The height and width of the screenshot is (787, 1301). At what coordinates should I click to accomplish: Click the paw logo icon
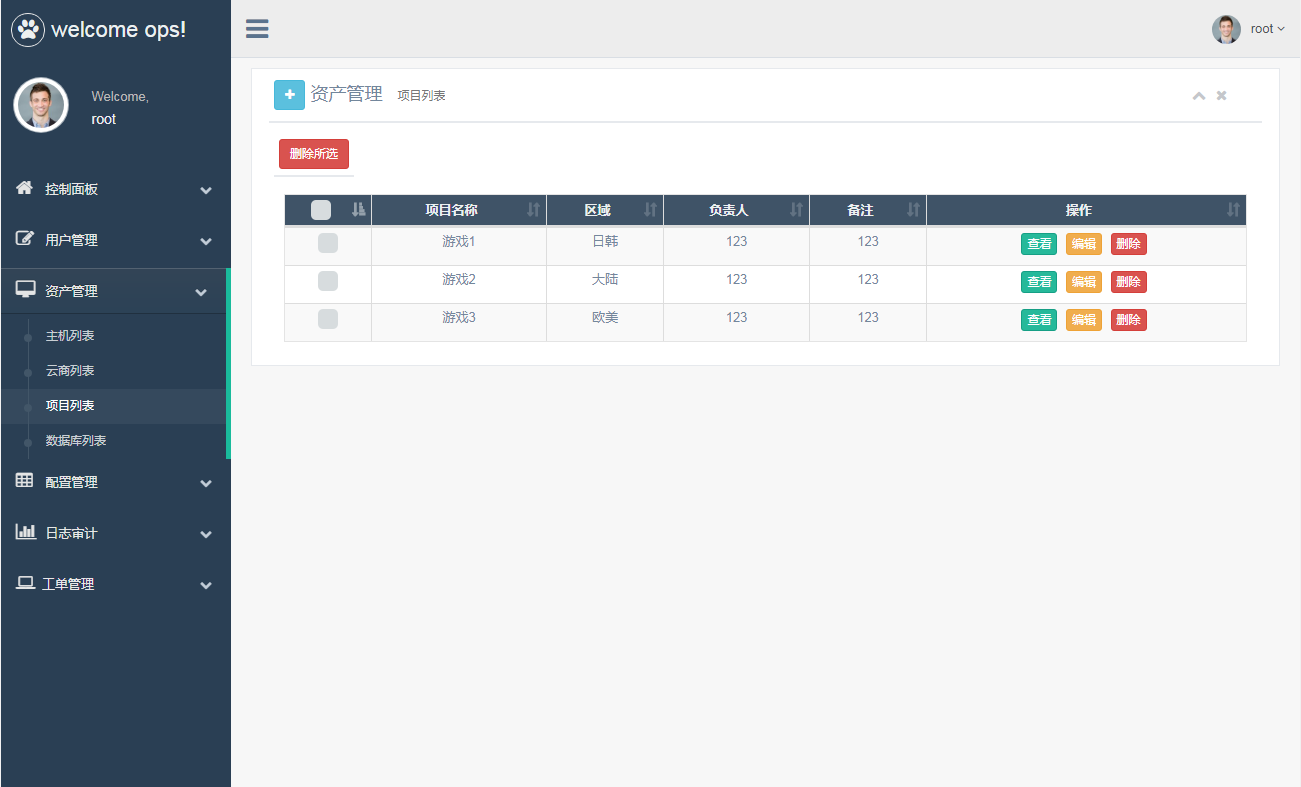pyautogui.click(x=28, y=29)
